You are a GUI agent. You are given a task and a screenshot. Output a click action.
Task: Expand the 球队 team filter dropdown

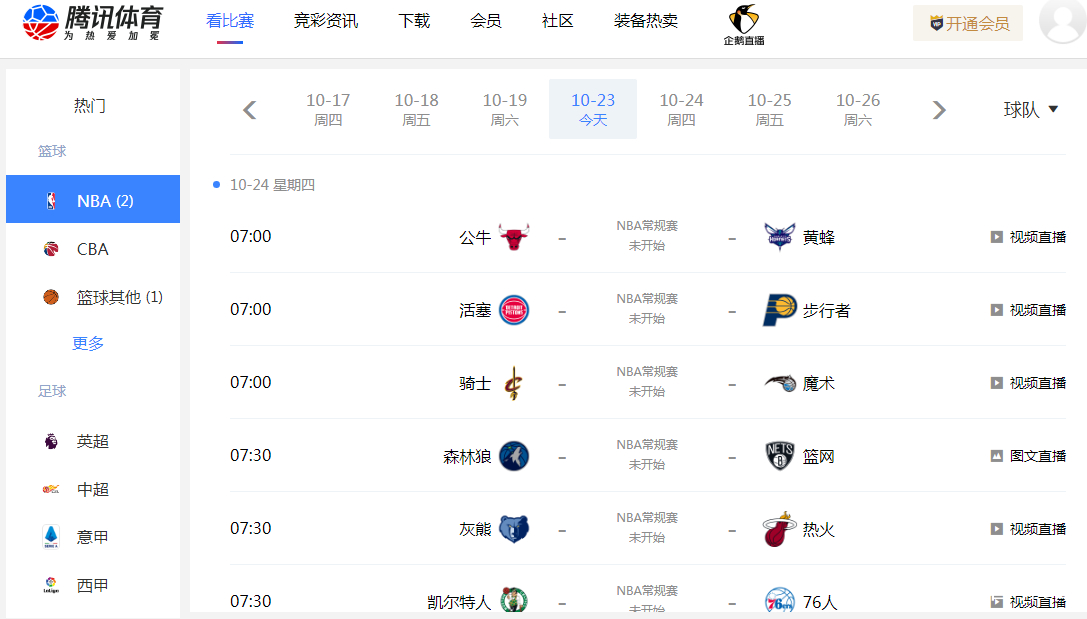[1030, 110]
